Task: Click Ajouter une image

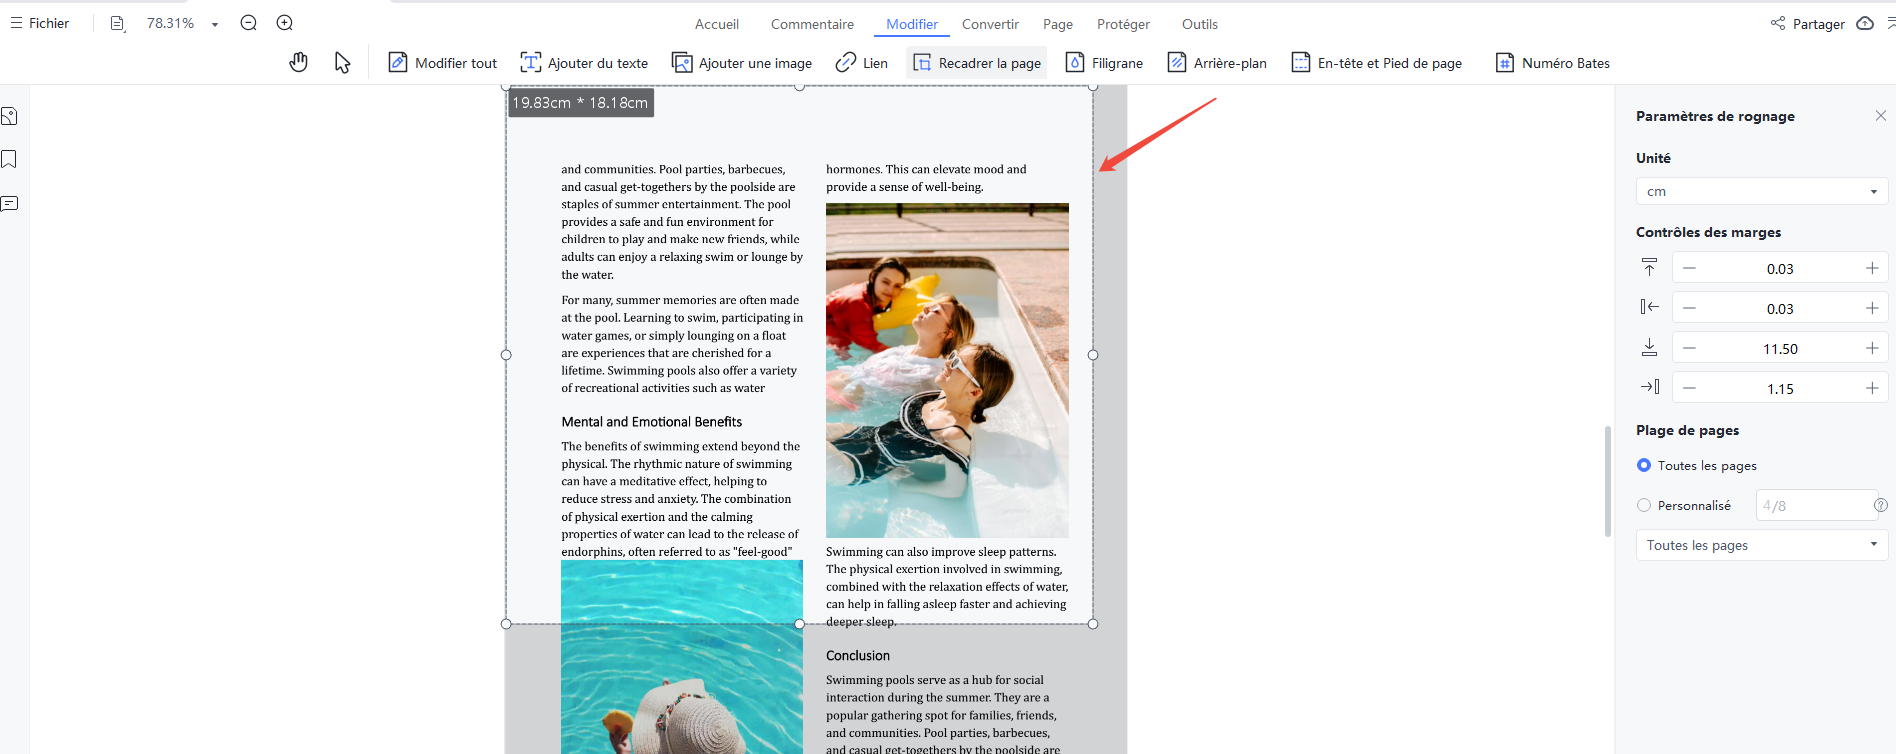Action: click(742, 63)
